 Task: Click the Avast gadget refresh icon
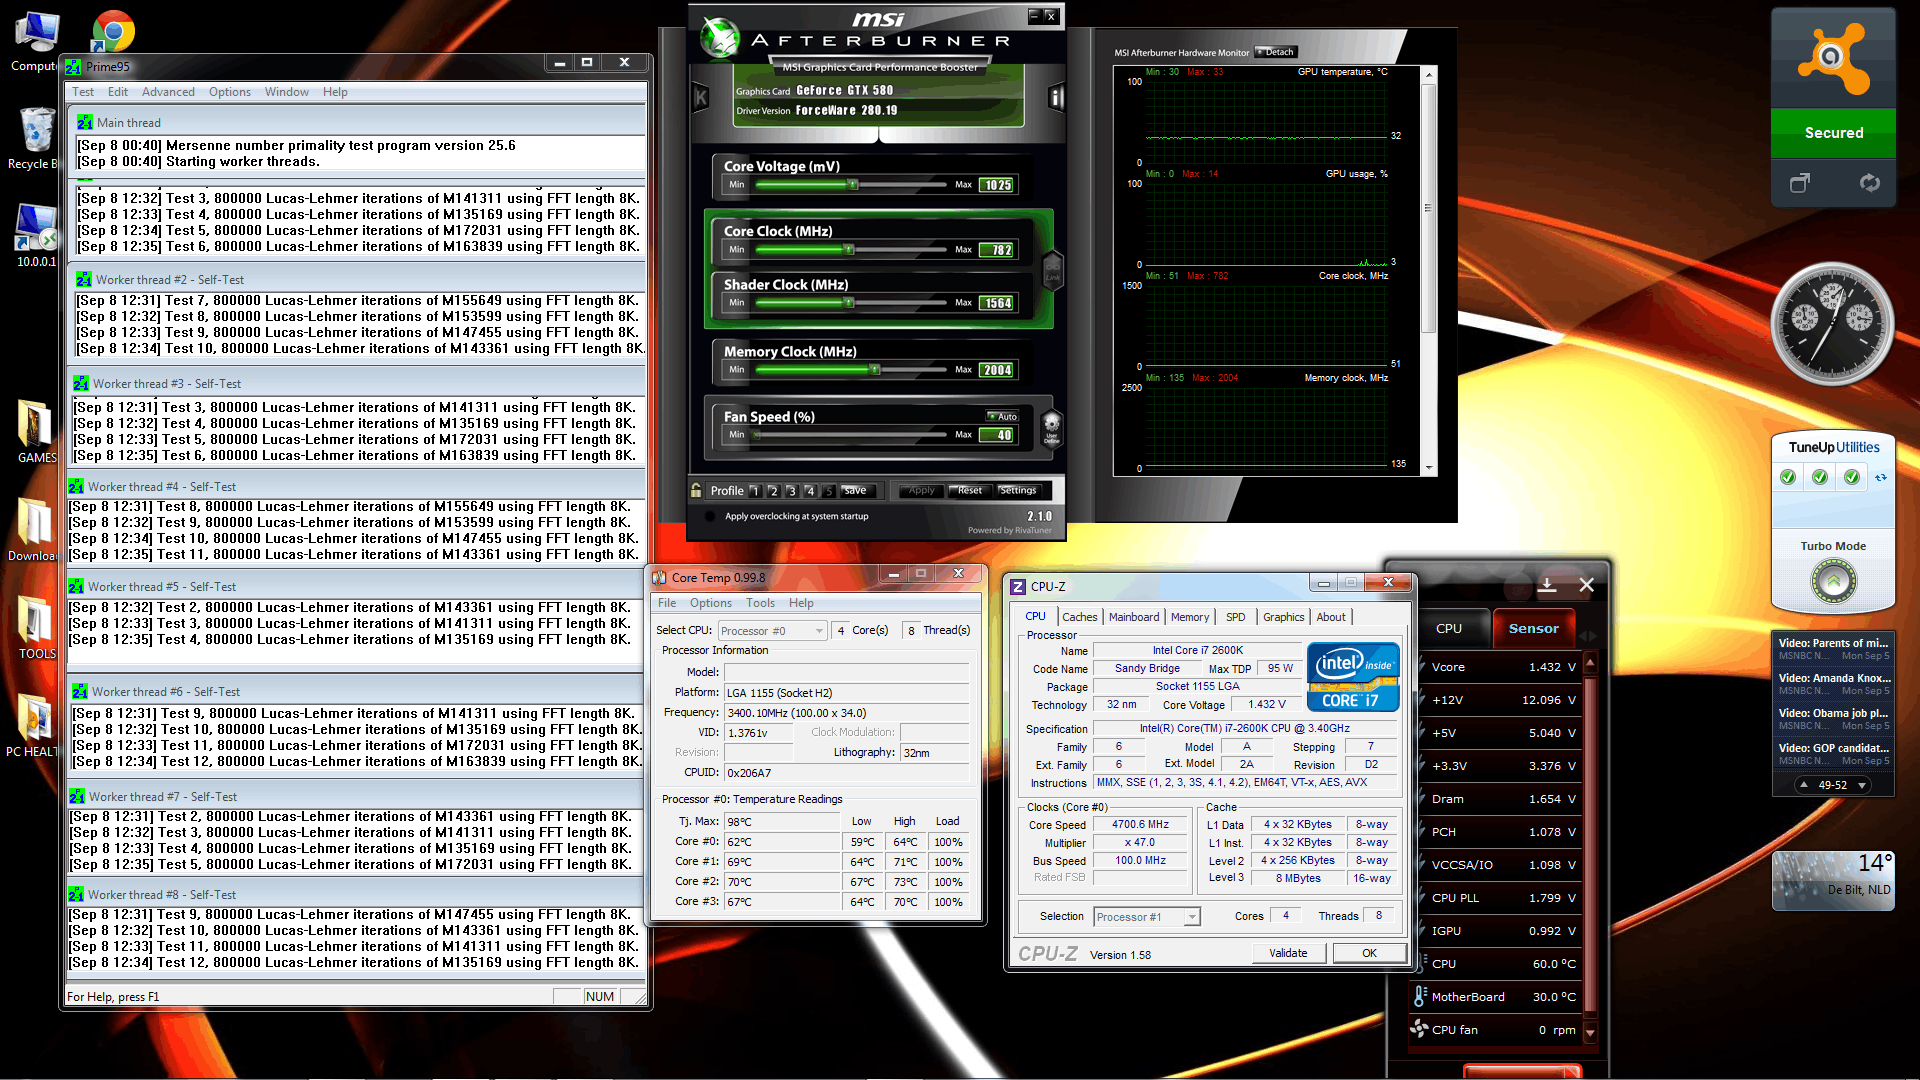[1869, 183]
